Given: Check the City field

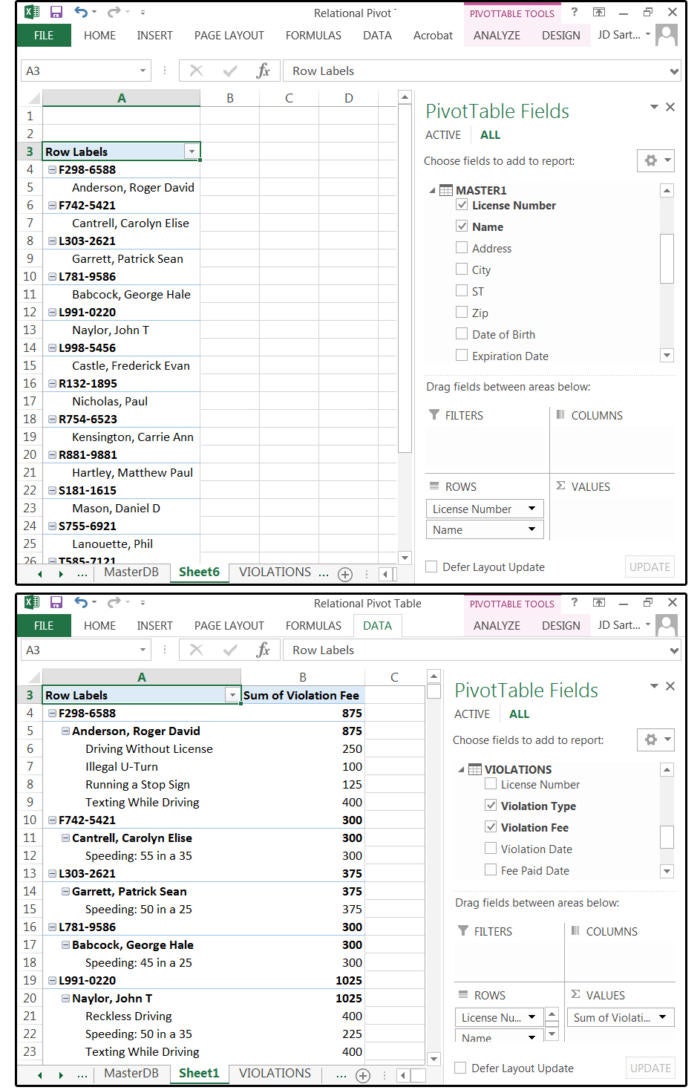Looking at the screenshot, I should click(x=462, y=269).
